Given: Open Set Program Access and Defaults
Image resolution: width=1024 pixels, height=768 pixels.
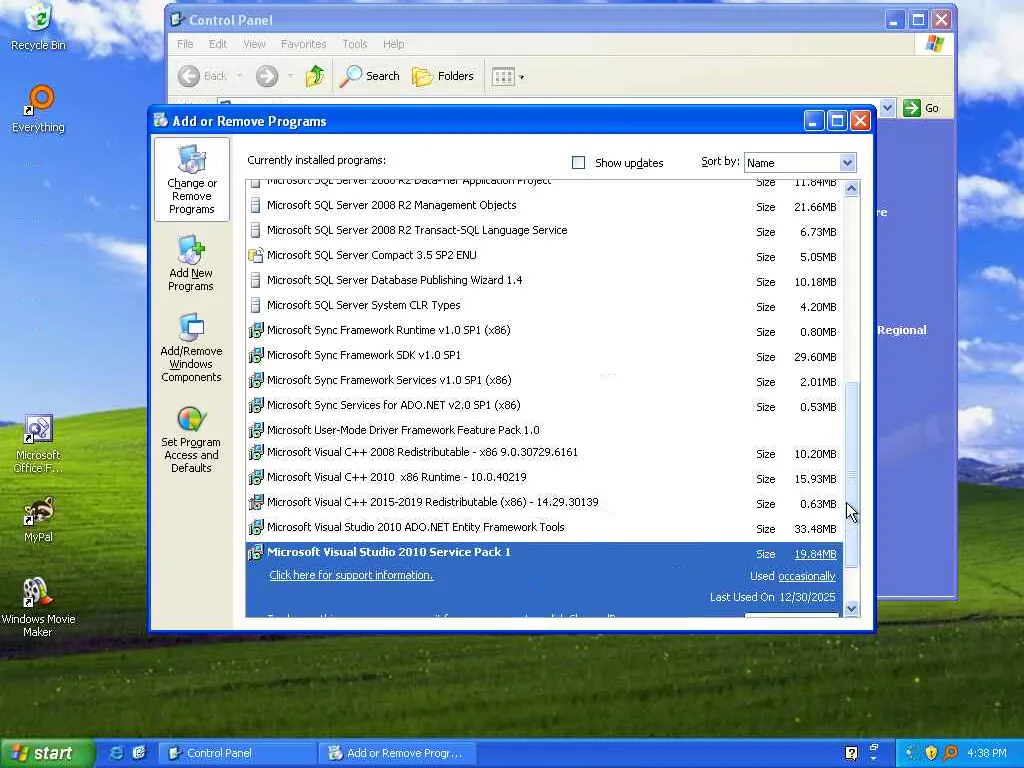Looking at the screenshot, I should [191, 440].
